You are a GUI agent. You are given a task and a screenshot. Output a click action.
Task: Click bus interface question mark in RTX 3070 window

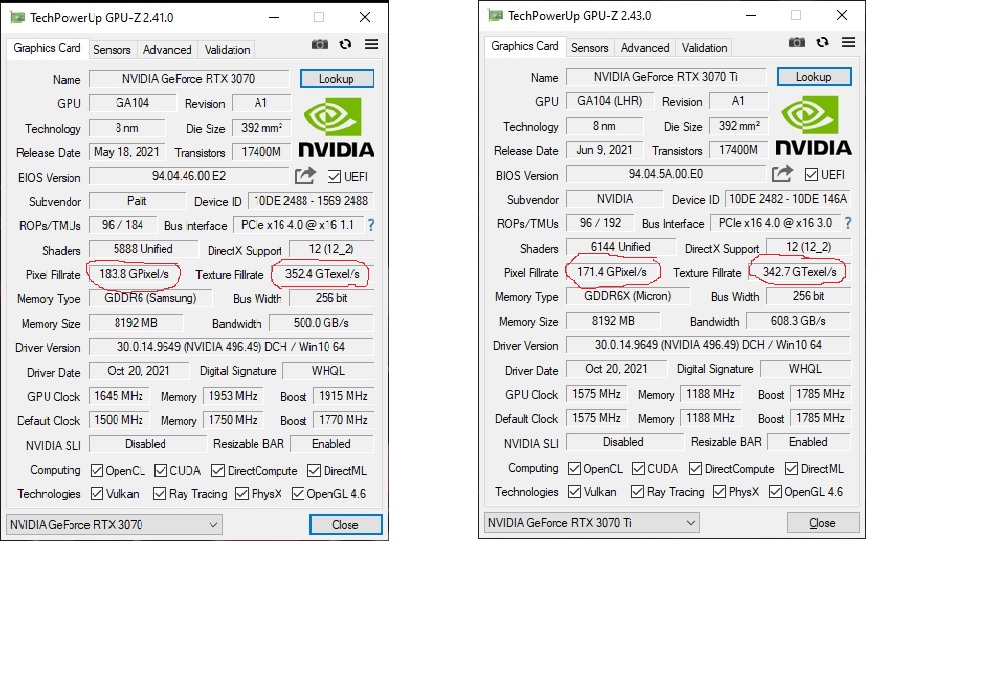tap(371, 225)
